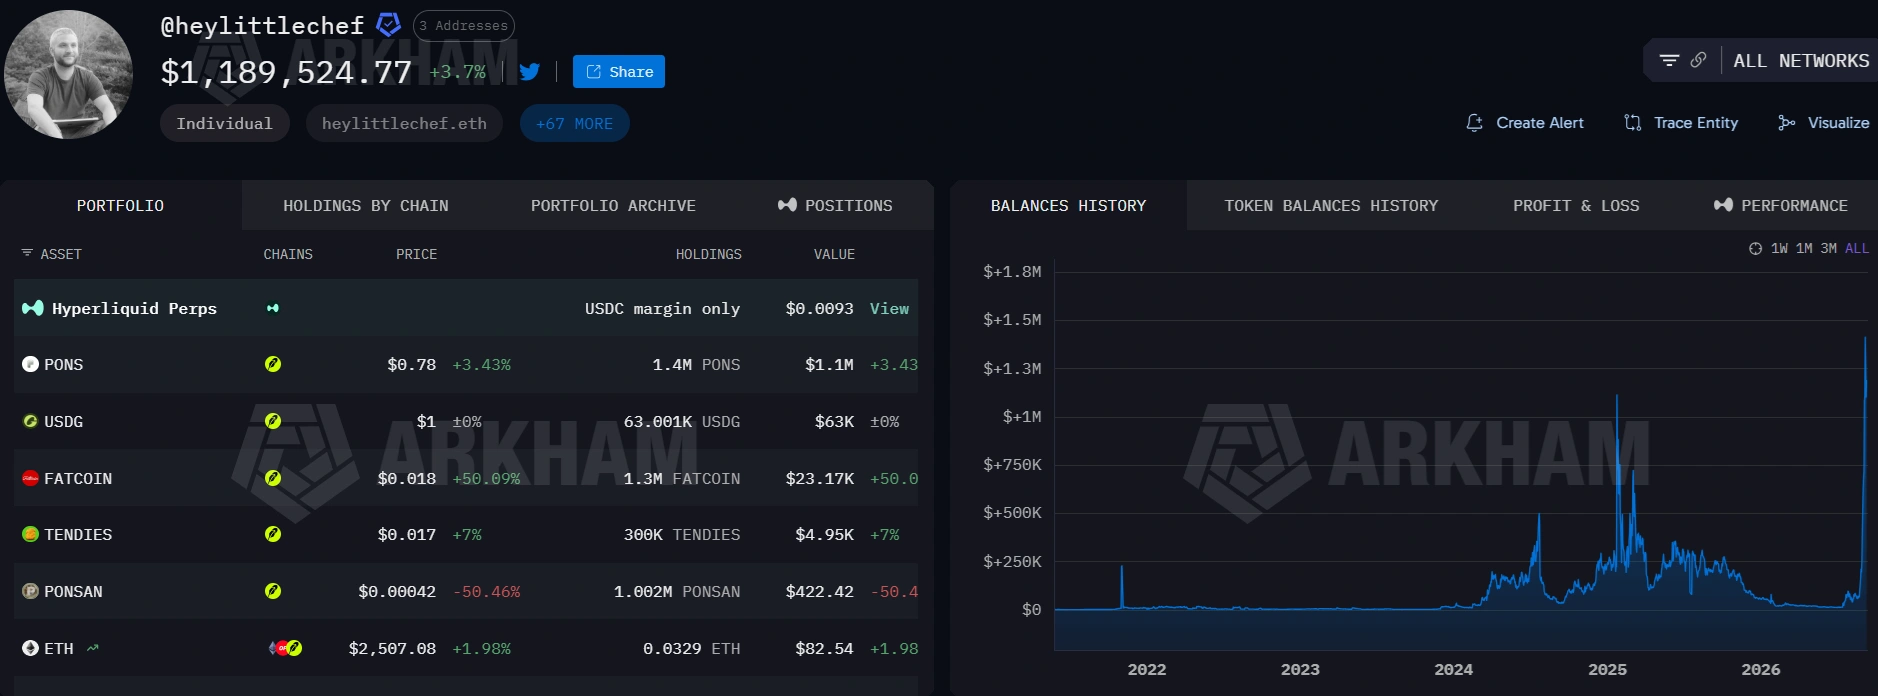This screenshot has height=696, width=1878.
Task: Set chart range to 1W
Action: (1779, 248)
